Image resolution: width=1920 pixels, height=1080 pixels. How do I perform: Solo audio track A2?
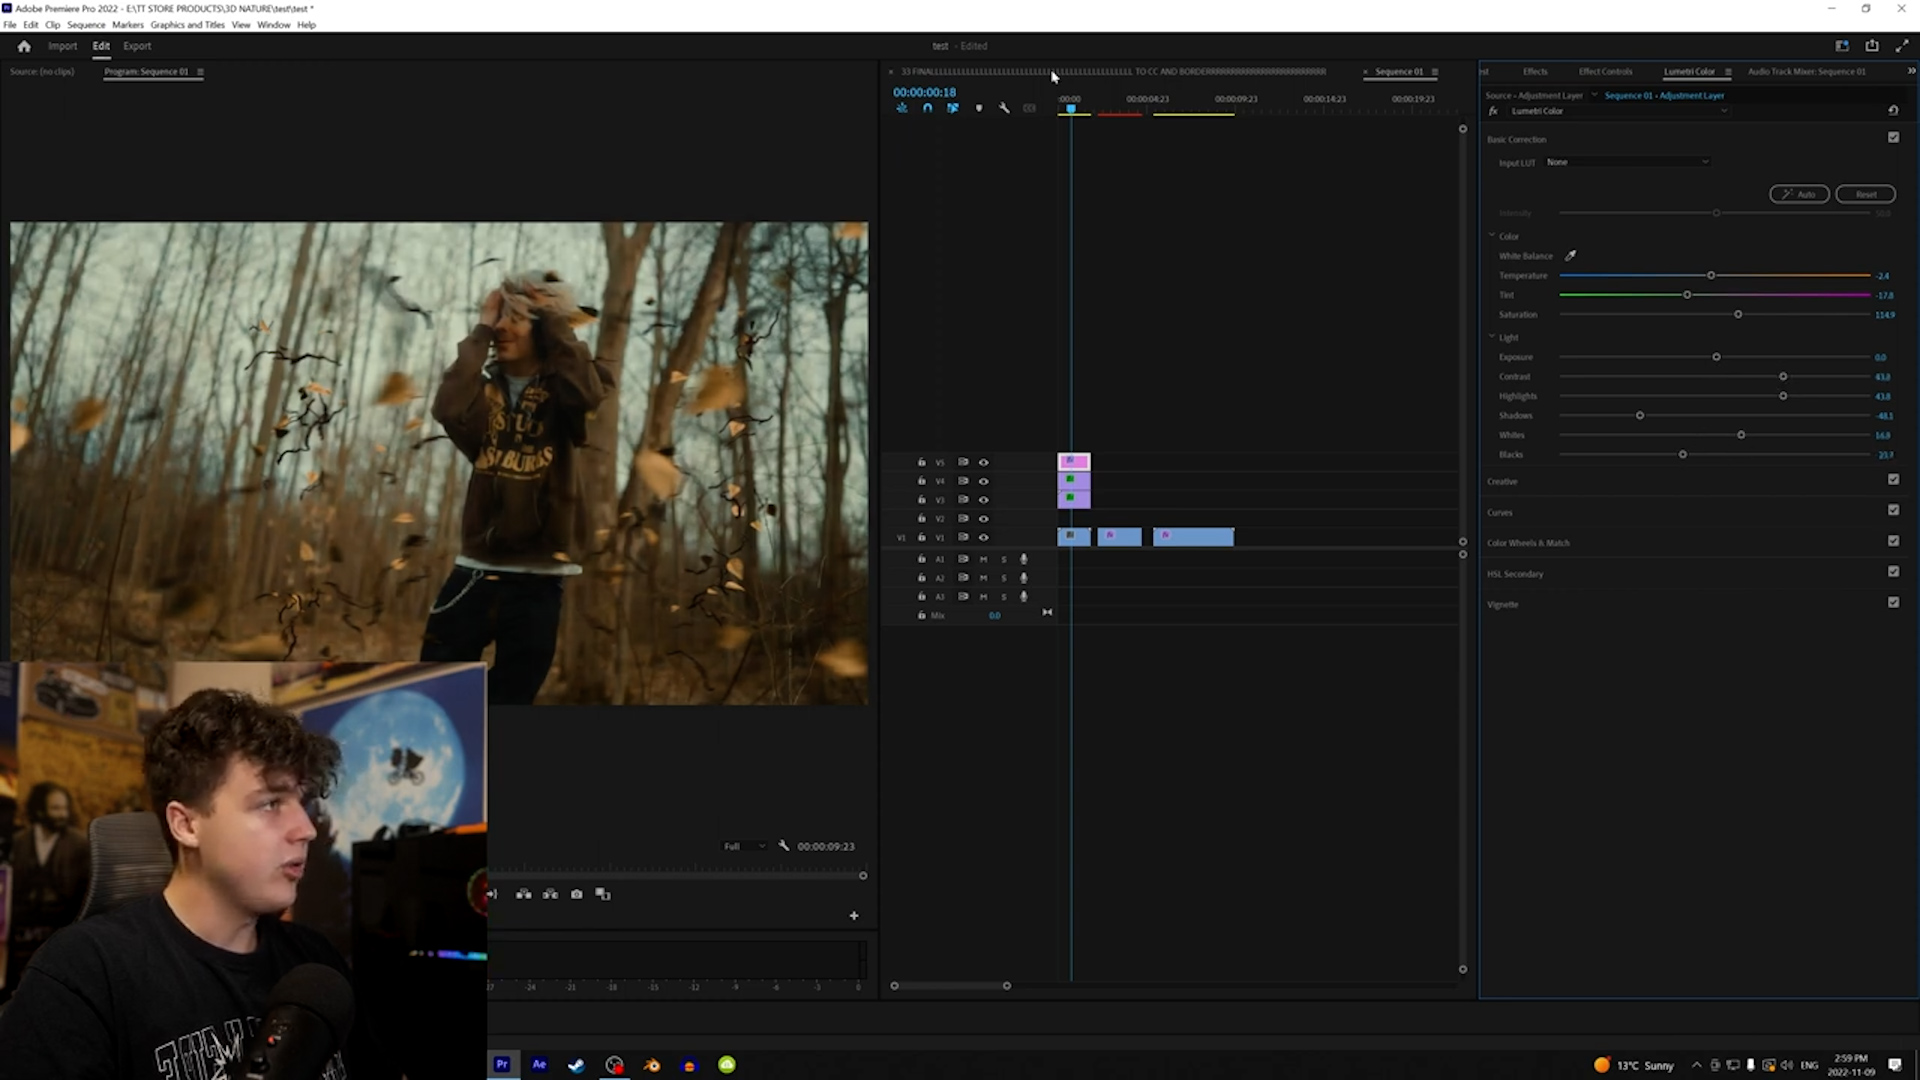point(1004,578)
